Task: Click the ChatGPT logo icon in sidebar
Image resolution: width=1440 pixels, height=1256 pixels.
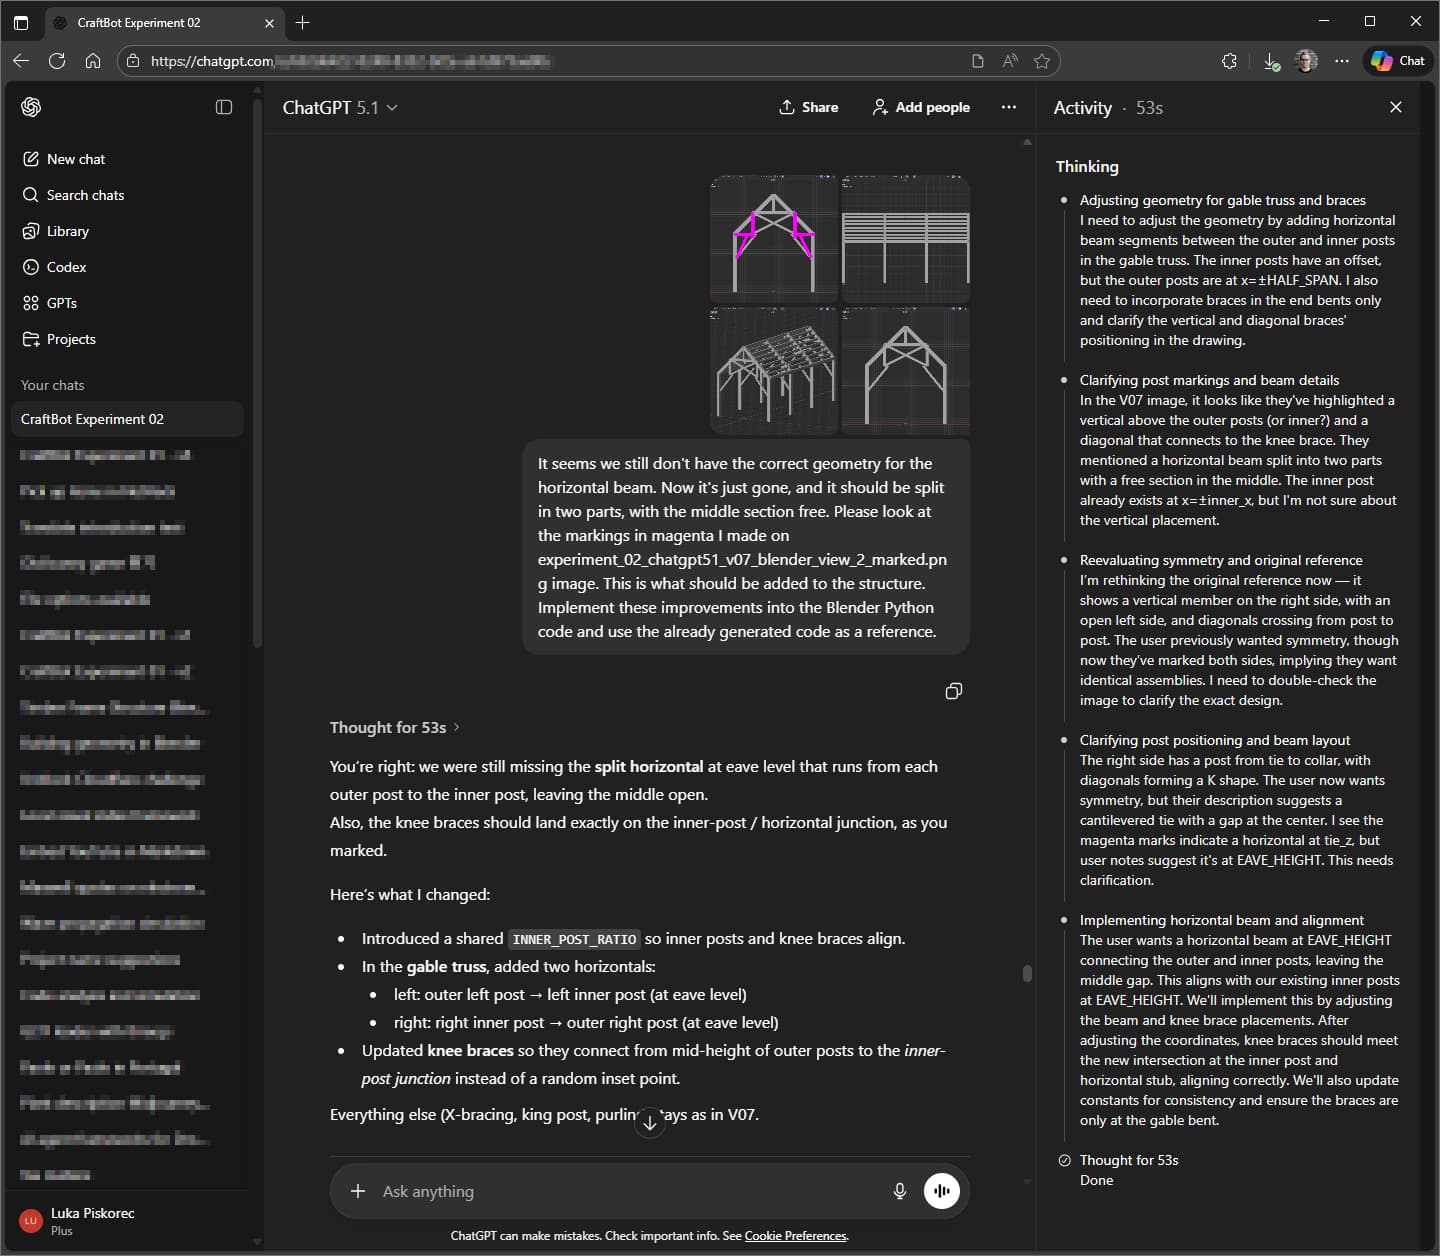Action: point(31,107)
